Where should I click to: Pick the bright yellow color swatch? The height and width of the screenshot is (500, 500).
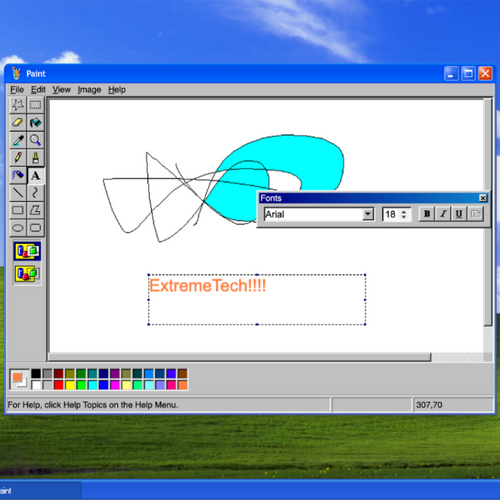(70, 385)
